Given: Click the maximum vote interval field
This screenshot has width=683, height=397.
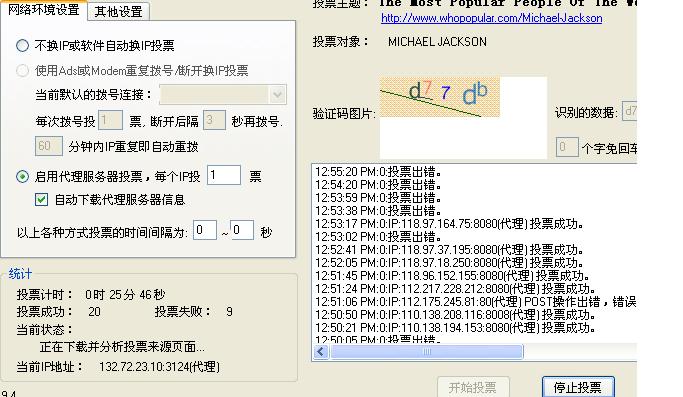Looking at the screenshot, I should coord(242,230).
